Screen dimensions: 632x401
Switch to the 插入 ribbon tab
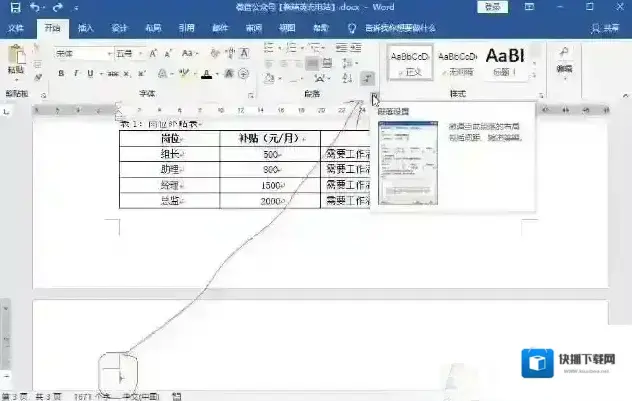click(x=86, y=29)
